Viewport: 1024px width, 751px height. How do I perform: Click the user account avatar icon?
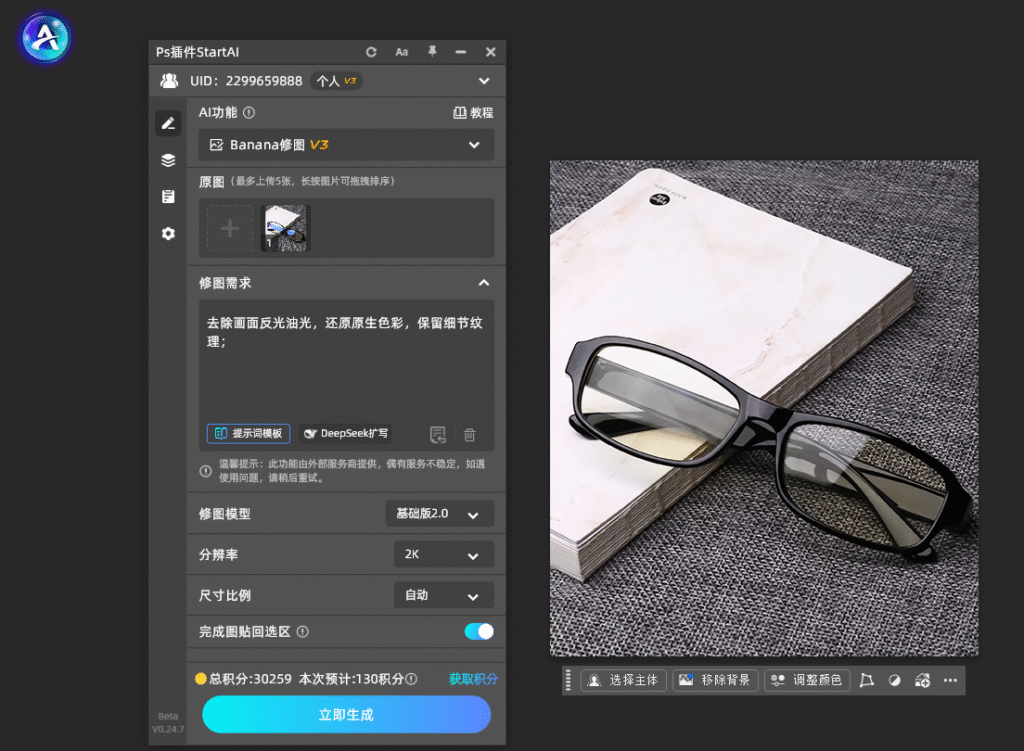pyautogui.click(x=169, y=81)
